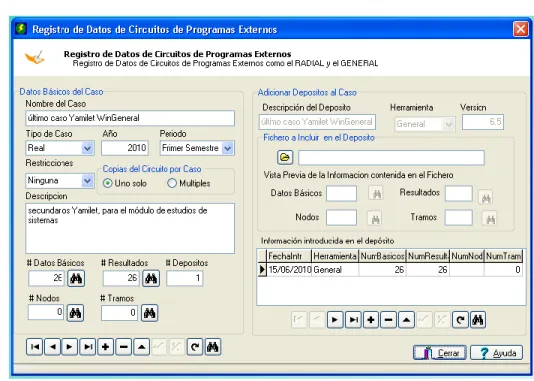Viewport: 534px width, 381px height.
Task: Close the Registro de Datos window
Action: 521,29
